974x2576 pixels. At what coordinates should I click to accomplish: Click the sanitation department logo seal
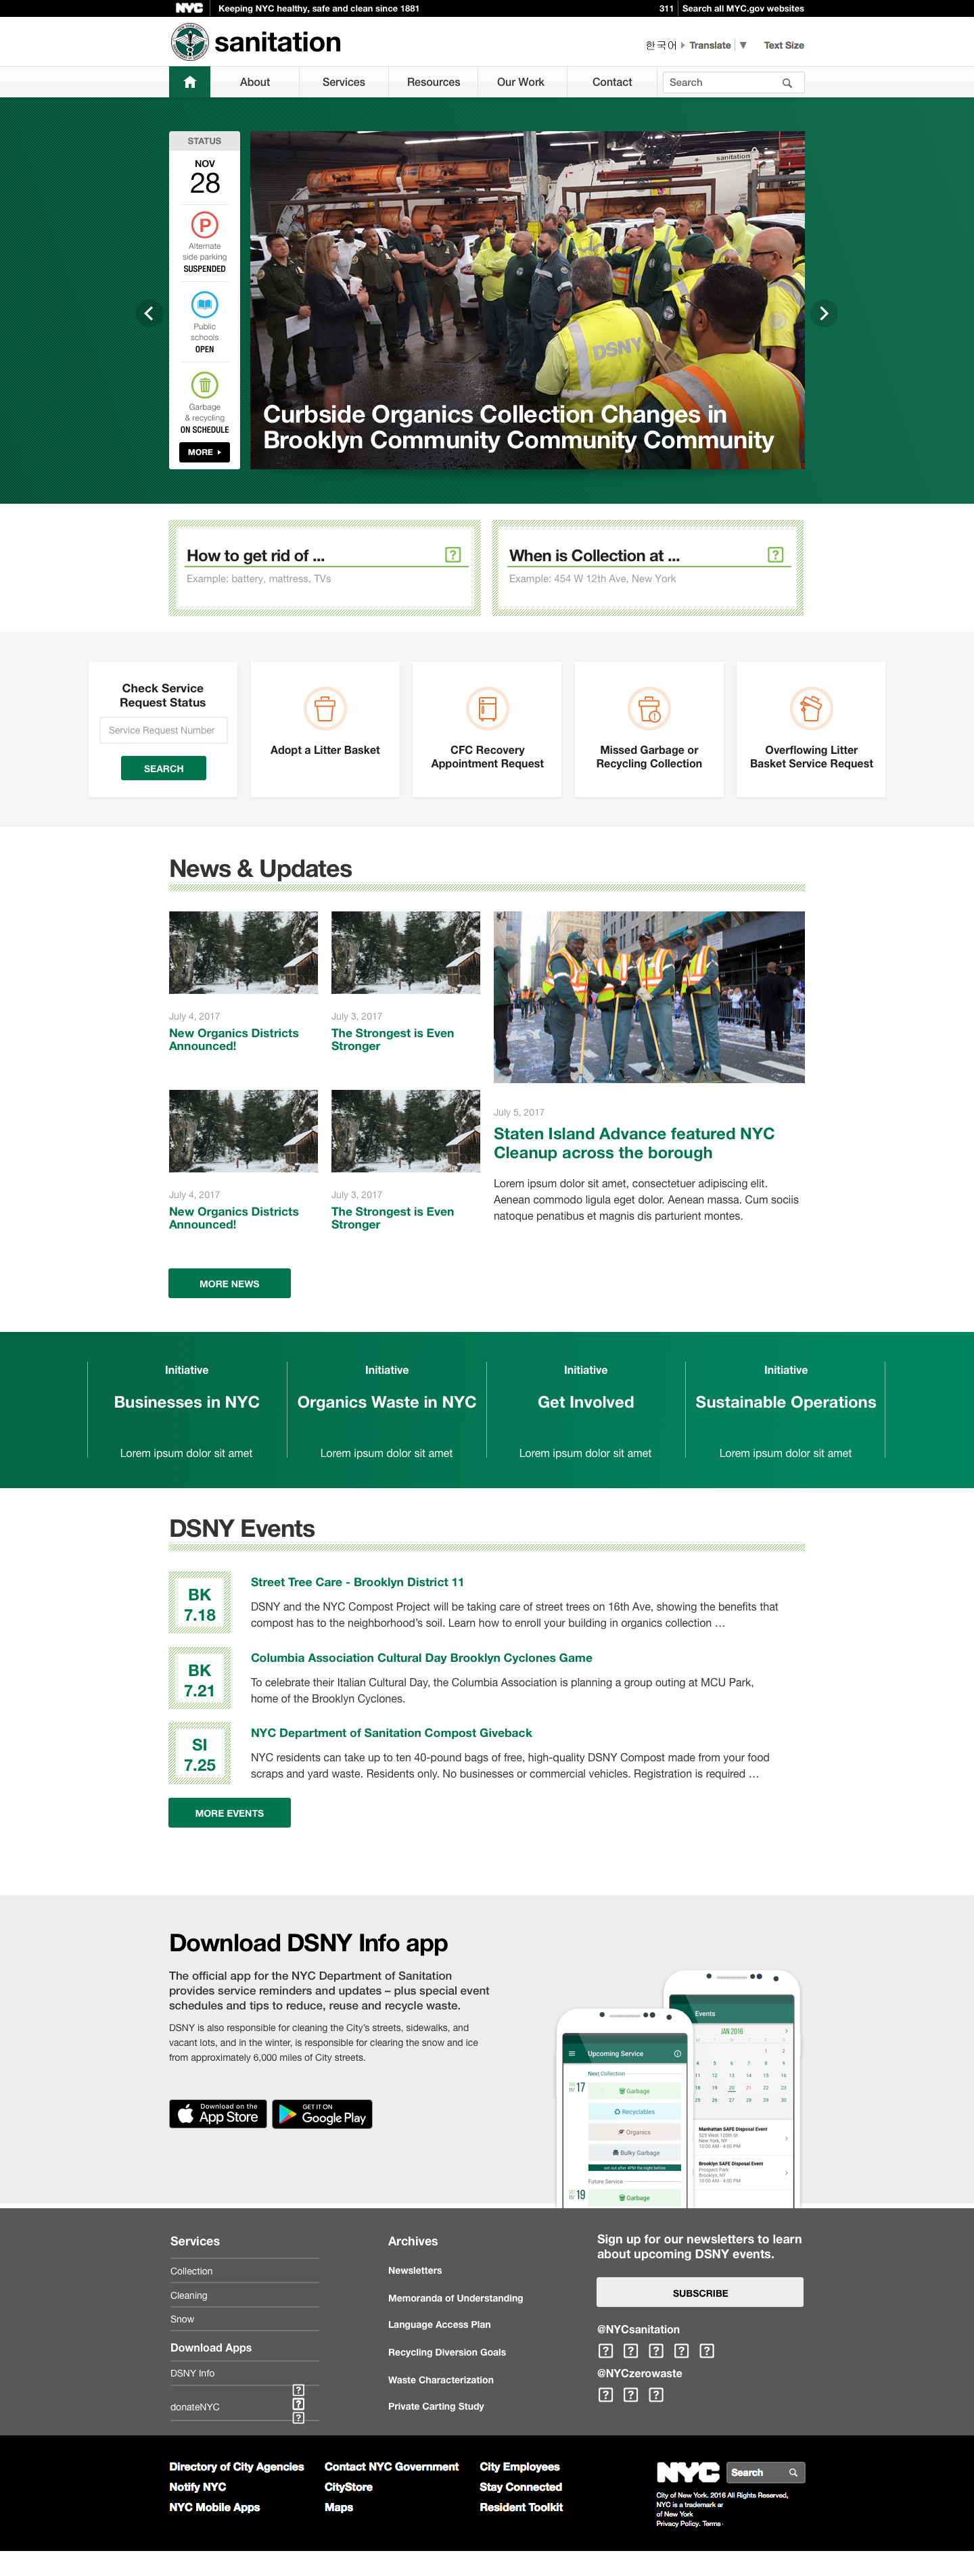189,42
